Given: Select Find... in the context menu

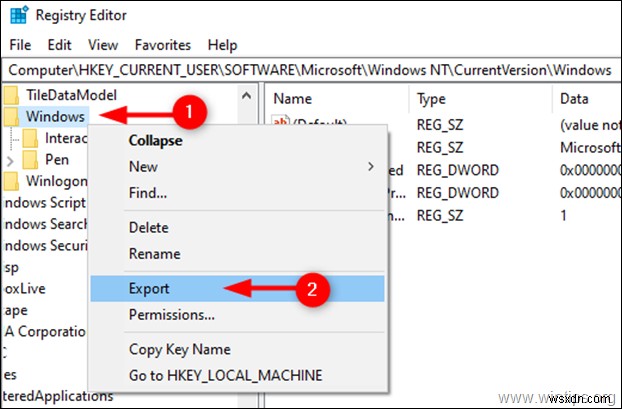Looking at the screenshot, I should [x=237, y=193].
